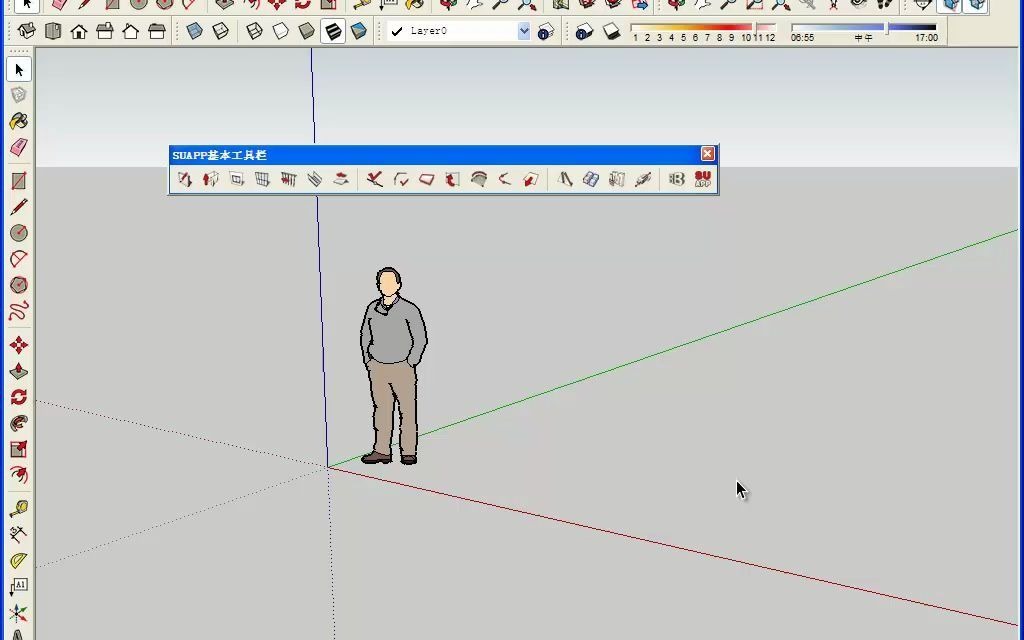Switch to the Iso camera view

(x=27, y=30)
